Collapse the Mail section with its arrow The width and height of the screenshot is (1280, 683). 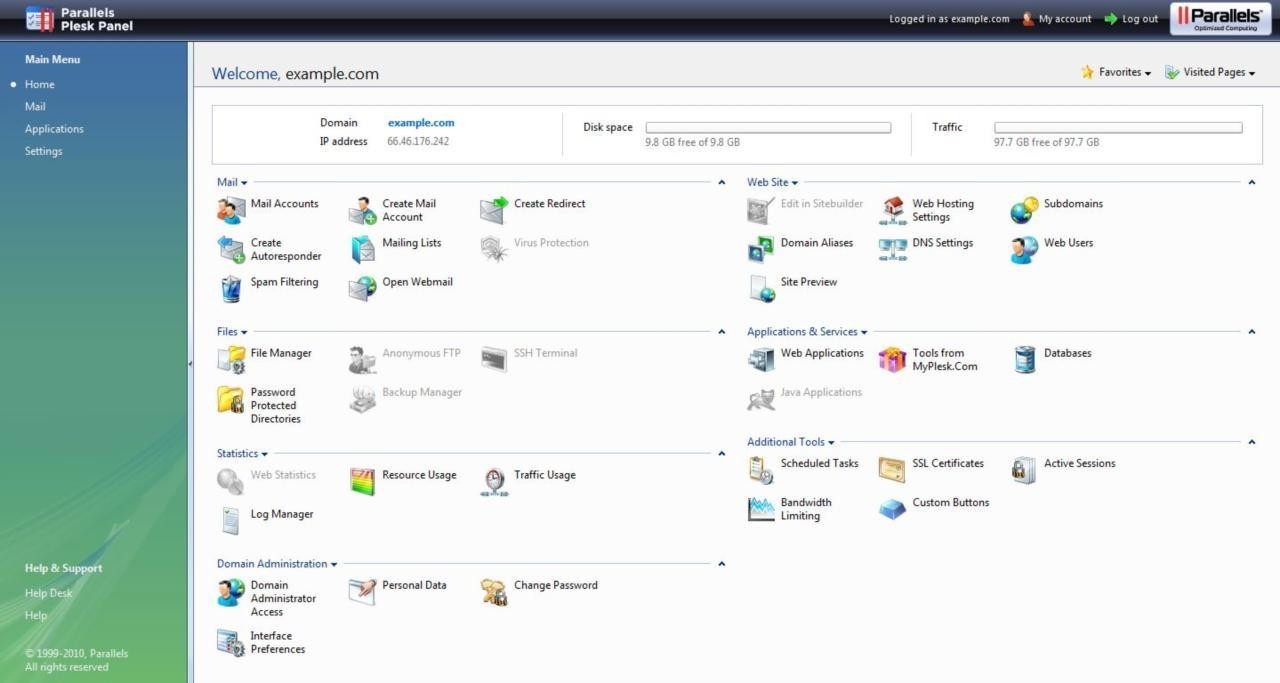(721, 182)
